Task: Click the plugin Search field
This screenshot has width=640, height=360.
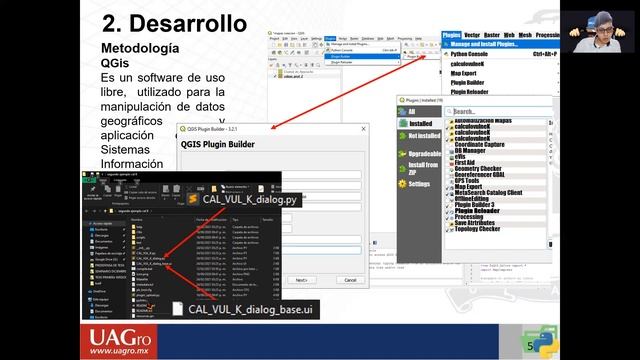Action: (498, 111)
